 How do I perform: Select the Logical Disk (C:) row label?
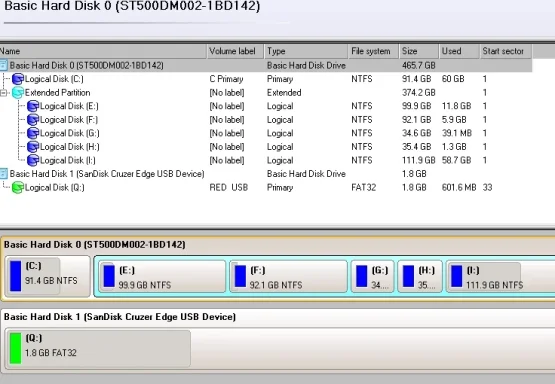point(54,79)
